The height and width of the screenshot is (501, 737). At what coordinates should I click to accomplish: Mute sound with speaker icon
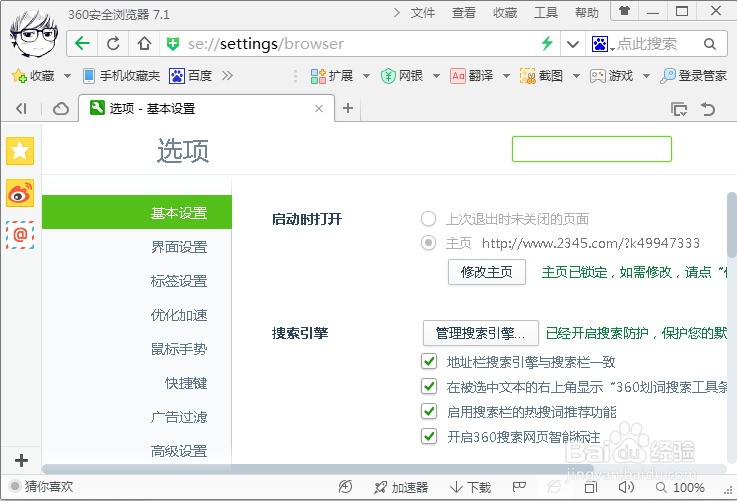(x=626, y=487)
